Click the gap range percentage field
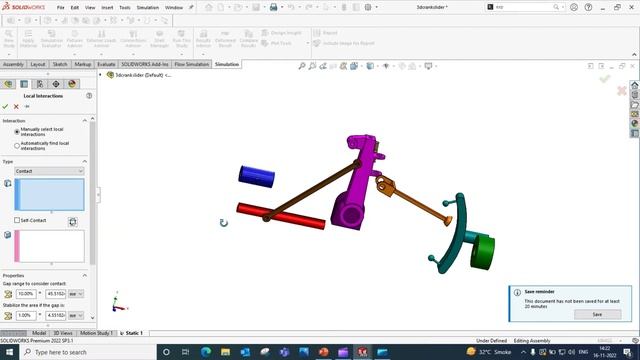This screenshot has height=360, width=640. click(x=26, y=294)
